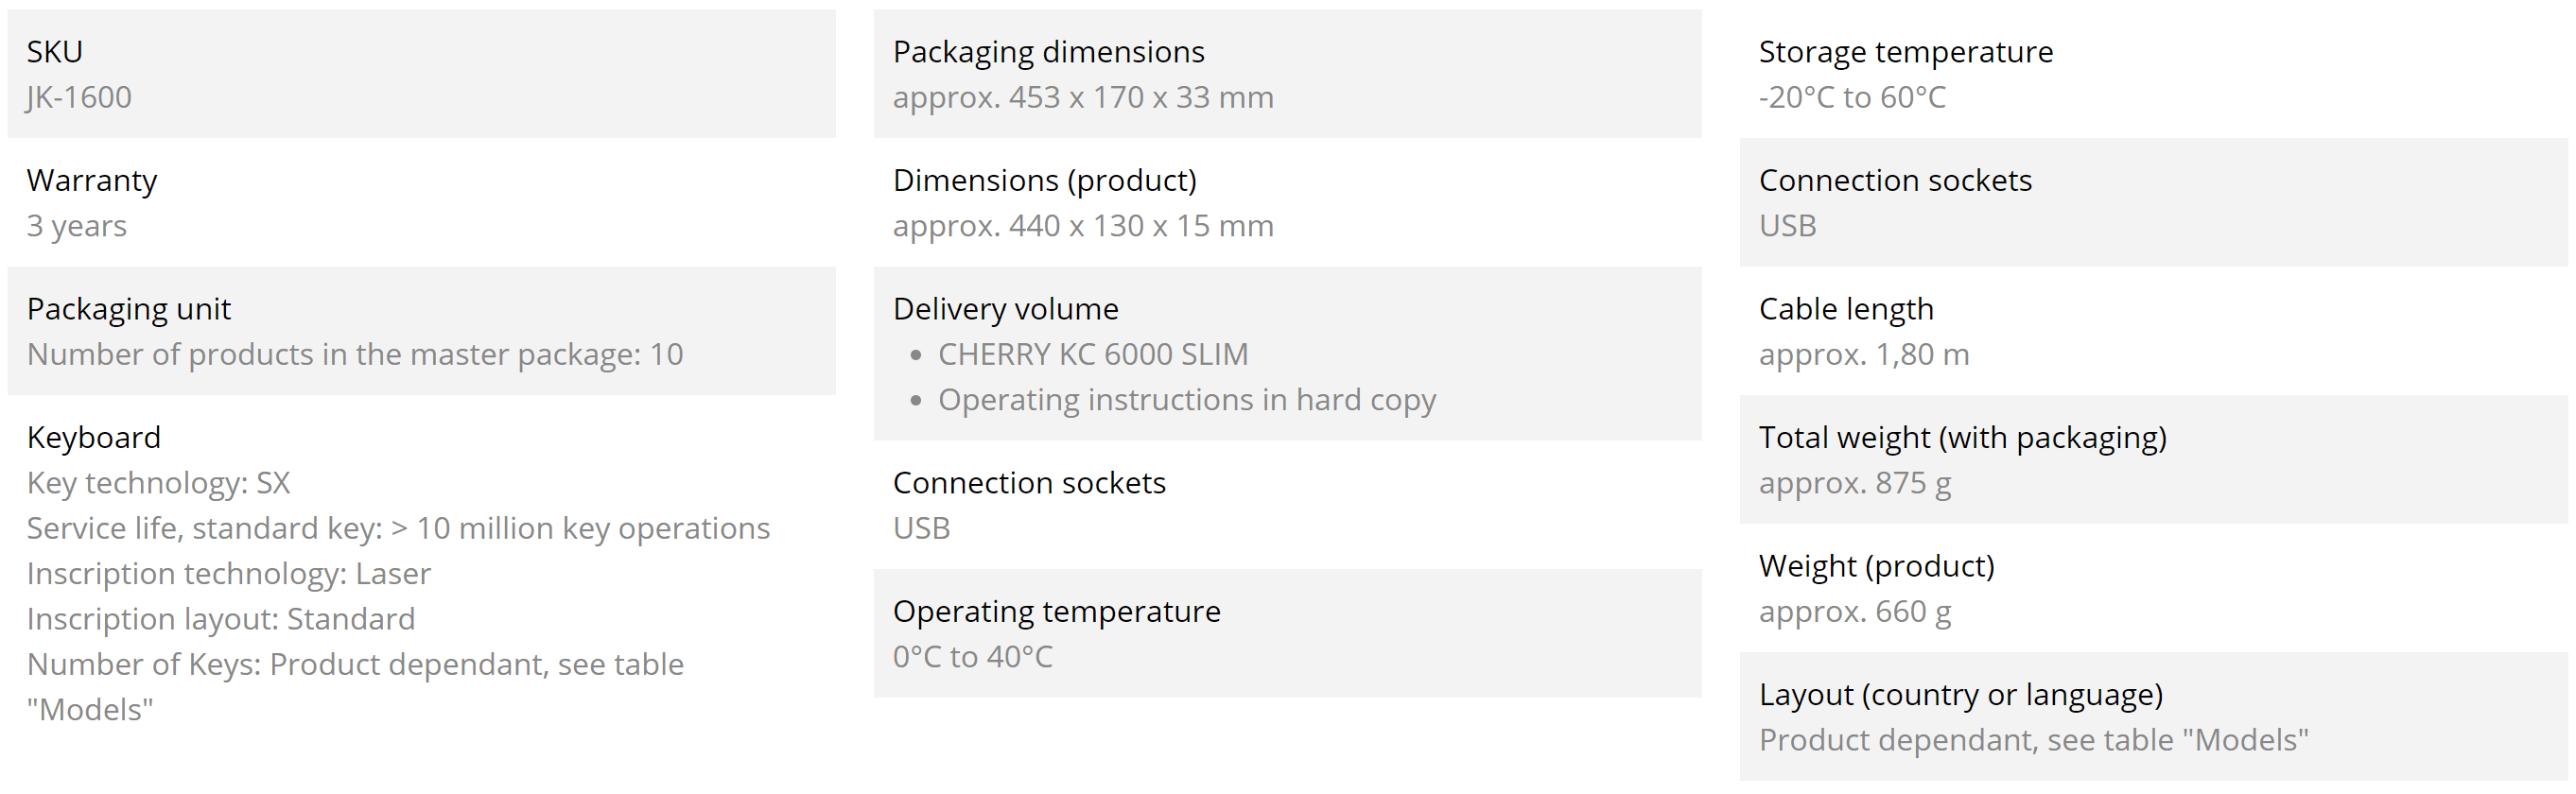Click the service life key operations line
This screenshot has height=794, width=2576.
(x=398, y=529)
